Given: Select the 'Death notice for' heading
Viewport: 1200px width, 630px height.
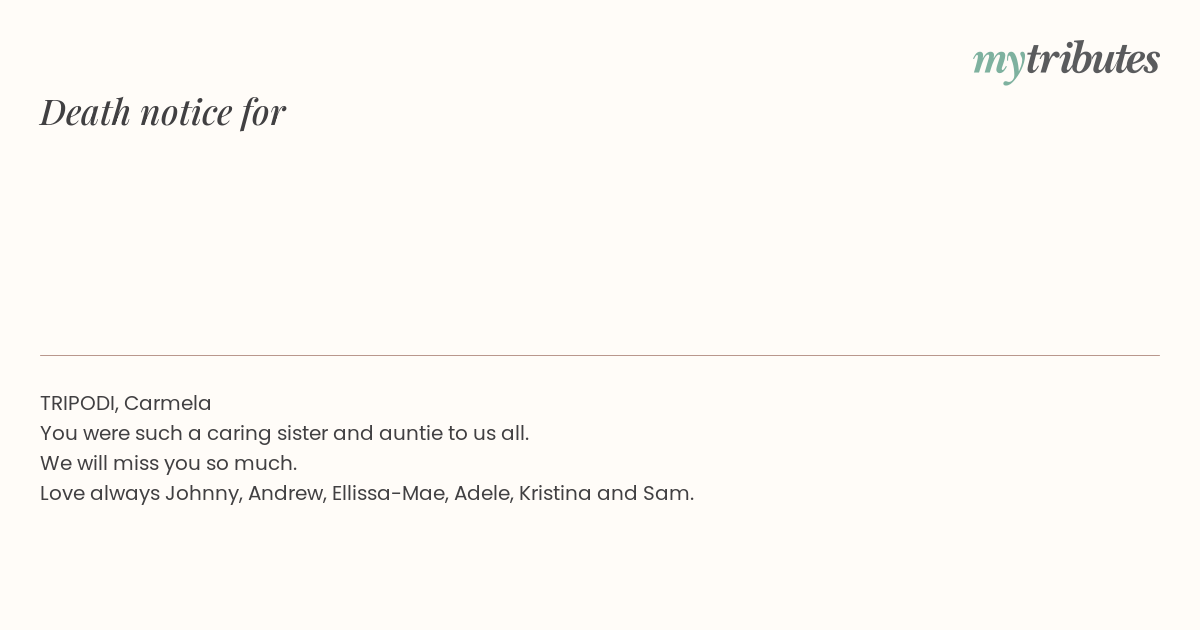Looking at the screenshot, I should click(x=163, y=112).
